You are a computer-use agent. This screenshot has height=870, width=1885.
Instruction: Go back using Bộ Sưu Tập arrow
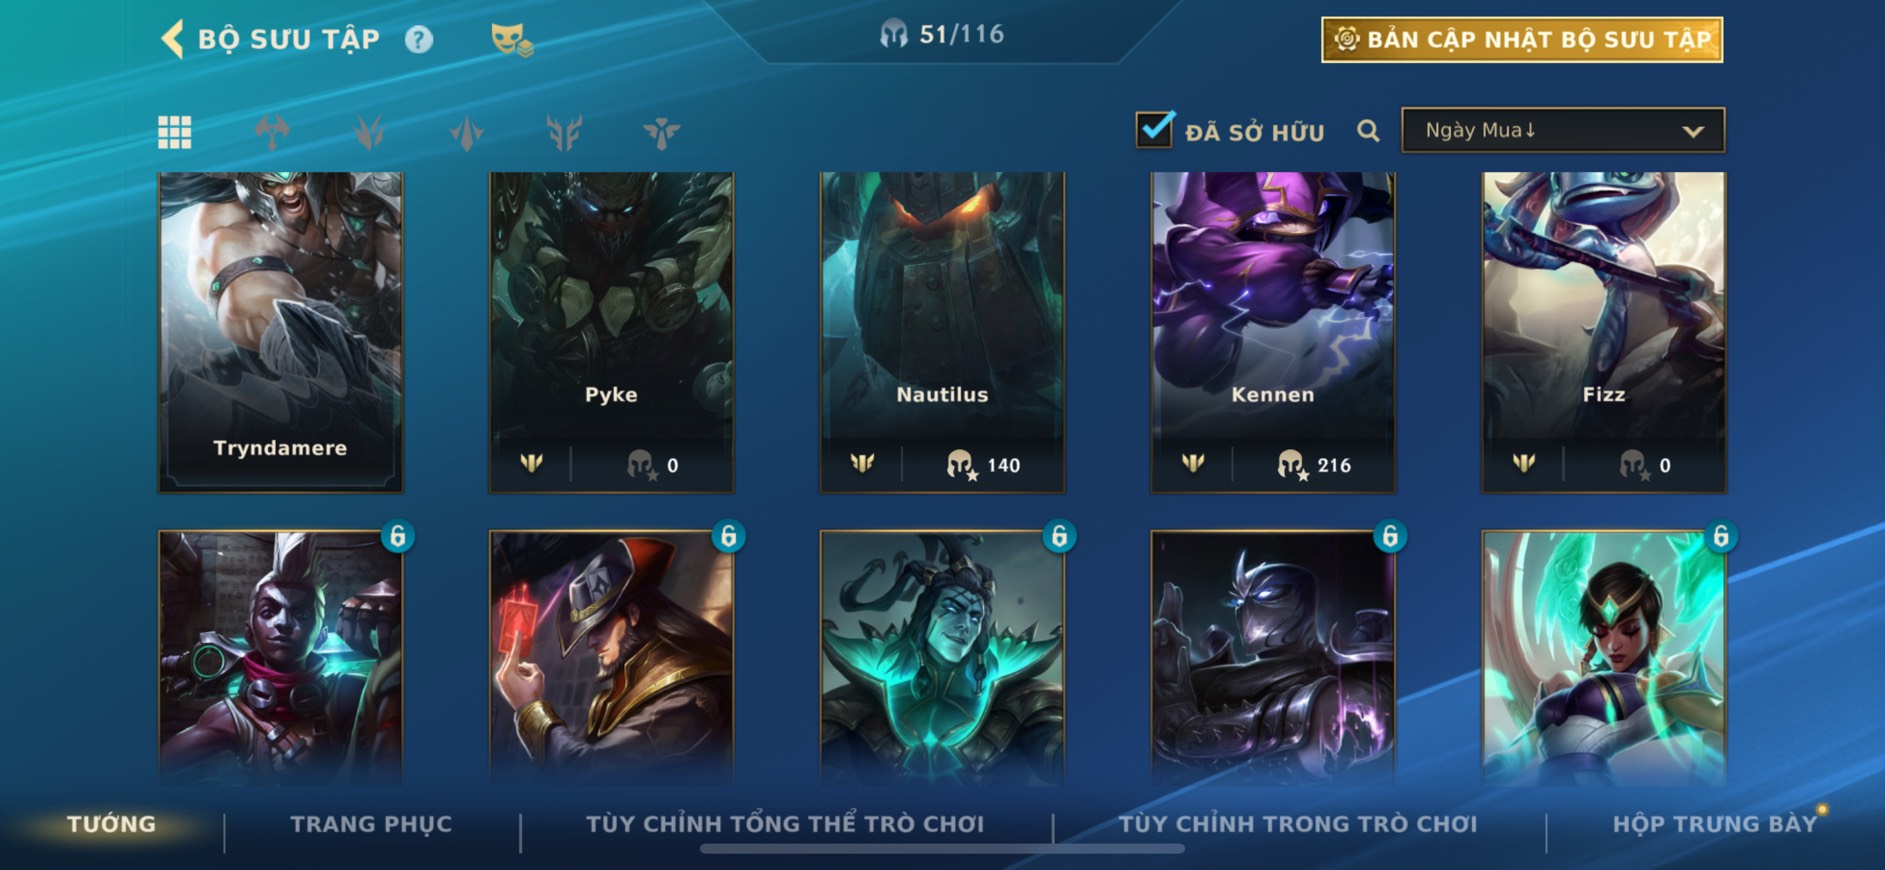(172, 40)
